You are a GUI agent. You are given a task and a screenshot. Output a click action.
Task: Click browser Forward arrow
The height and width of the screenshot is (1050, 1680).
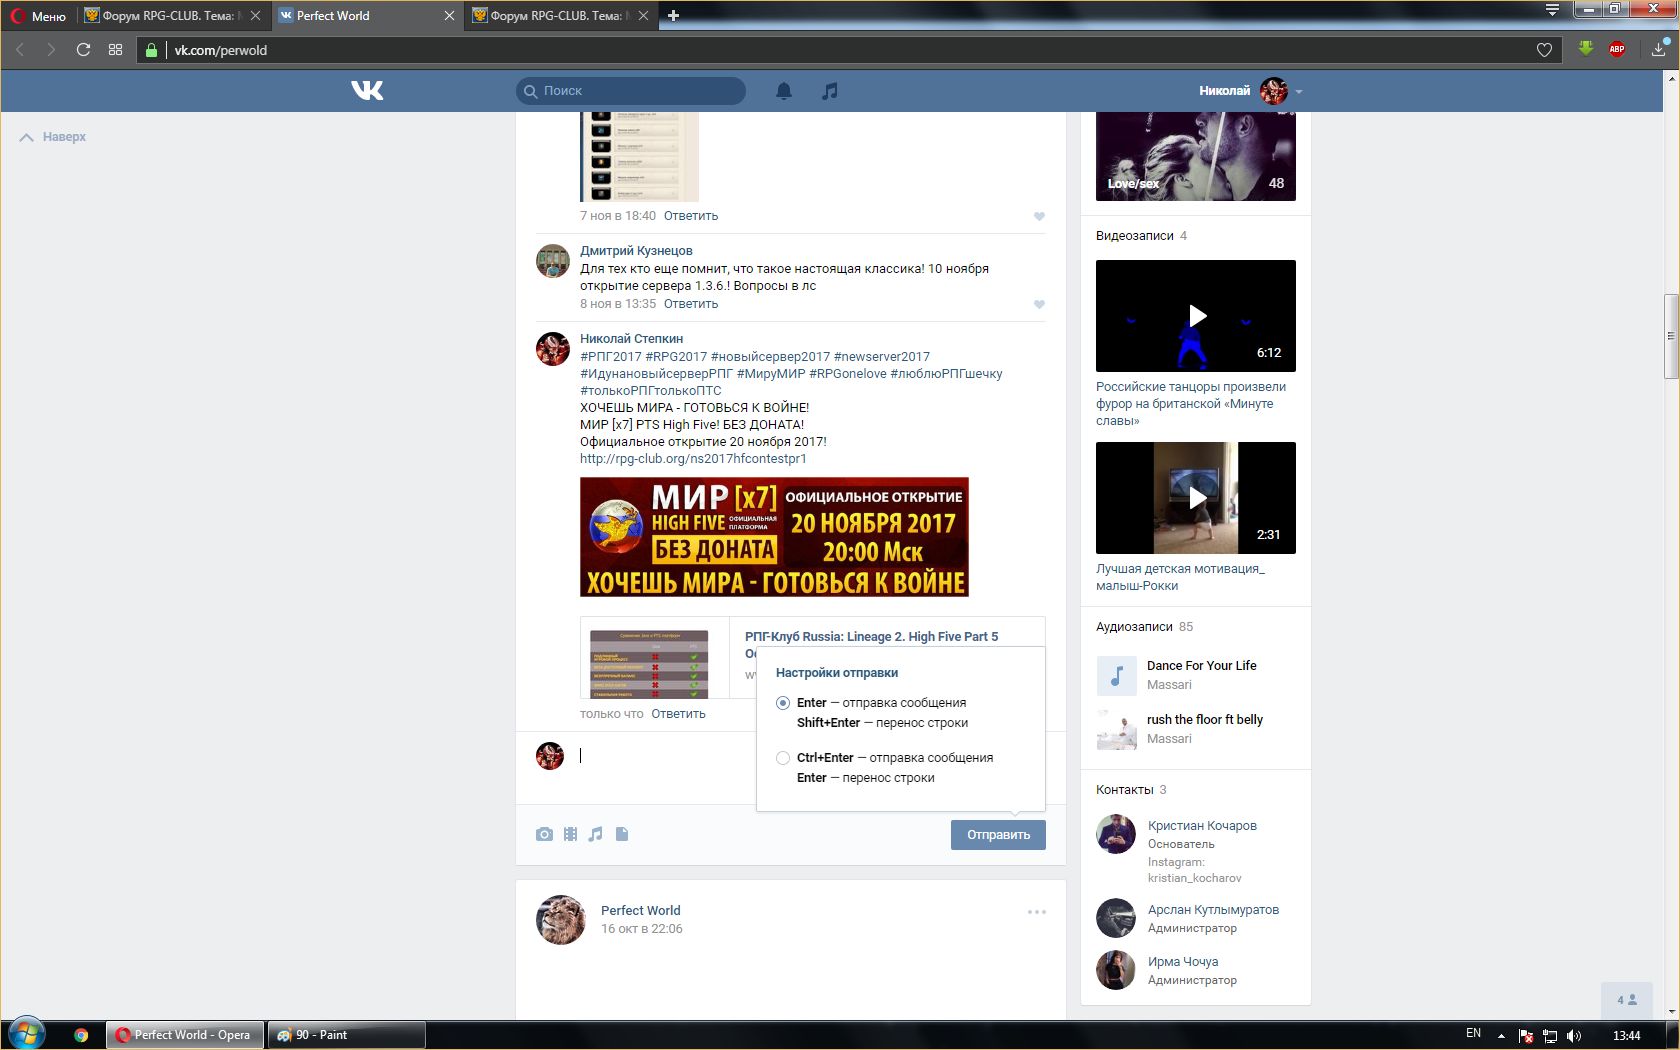(x=51, y=49)
